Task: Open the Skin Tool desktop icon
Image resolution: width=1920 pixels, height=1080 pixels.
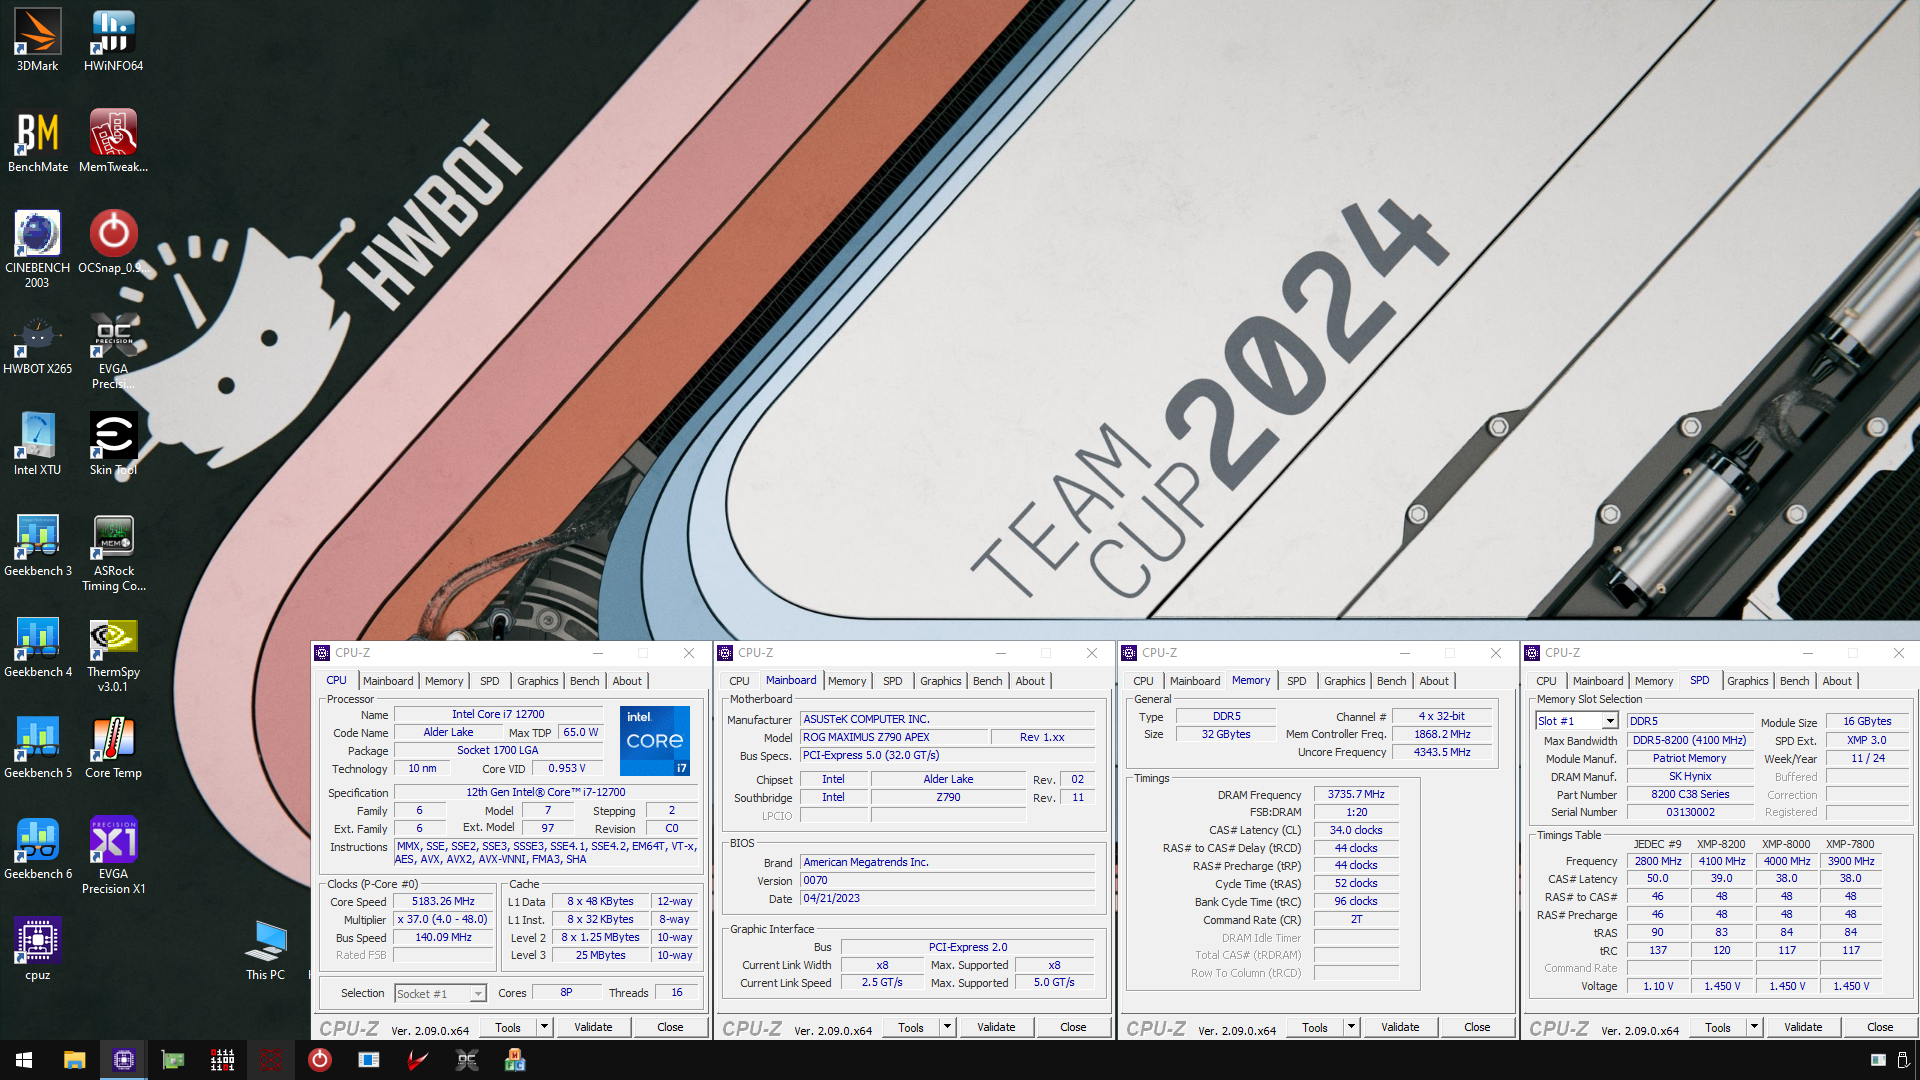Action: [x=113, y=444]
